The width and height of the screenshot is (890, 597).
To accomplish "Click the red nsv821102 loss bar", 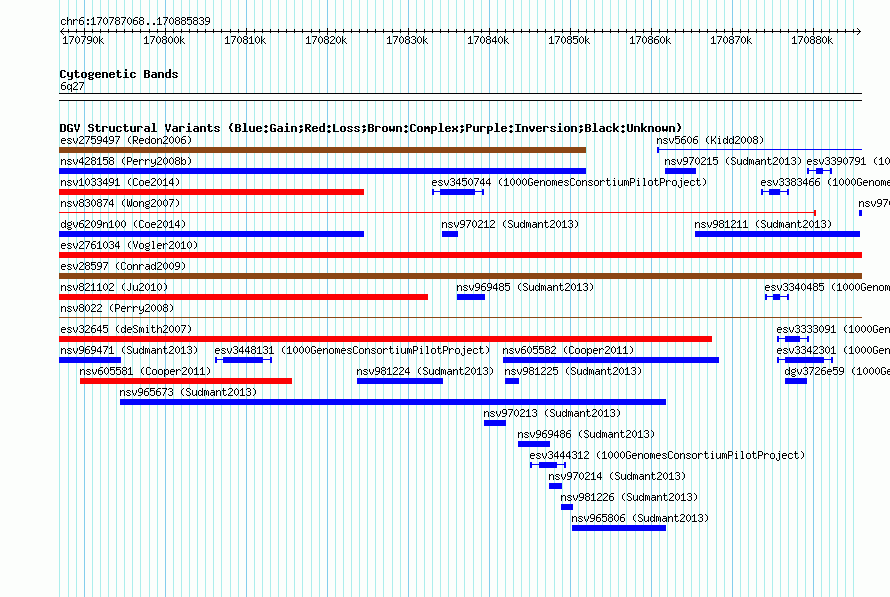I will [244, 297].
